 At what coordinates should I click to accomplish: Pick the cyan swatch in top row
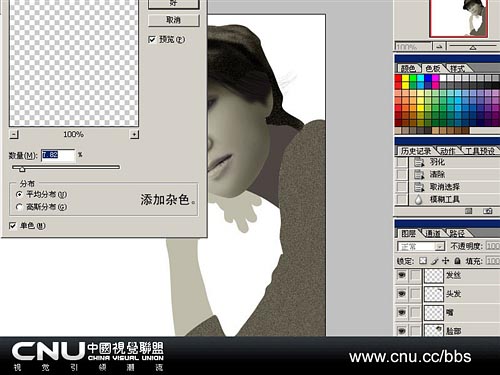click(421, 78)
